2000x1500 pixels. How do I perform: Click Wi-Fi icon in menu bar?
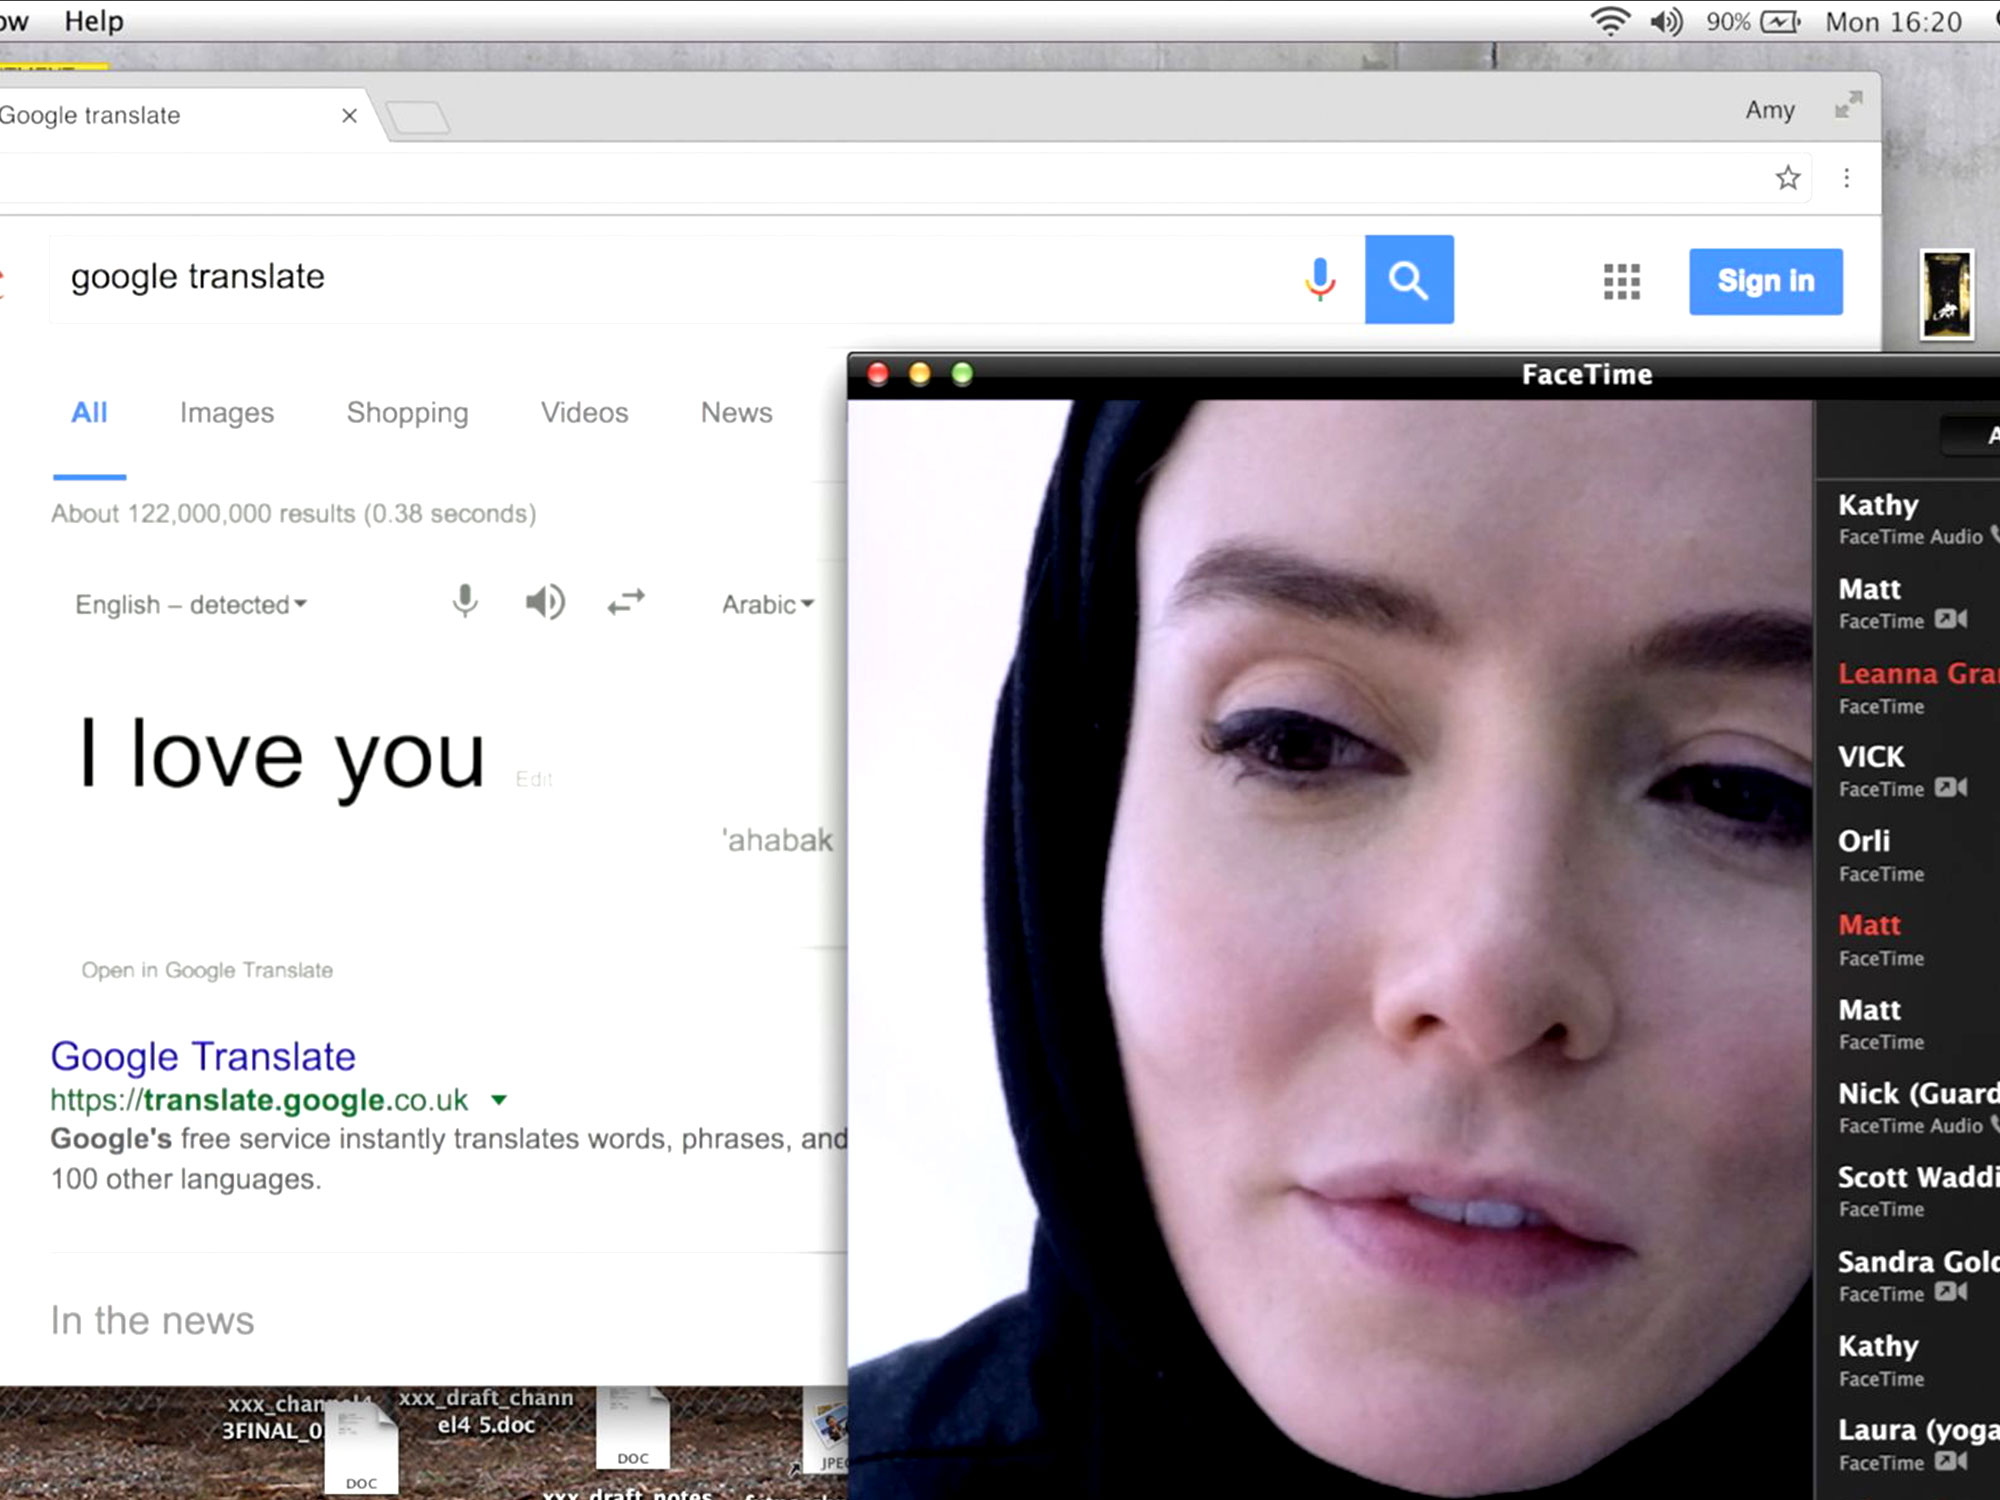tap(1609, 21)
